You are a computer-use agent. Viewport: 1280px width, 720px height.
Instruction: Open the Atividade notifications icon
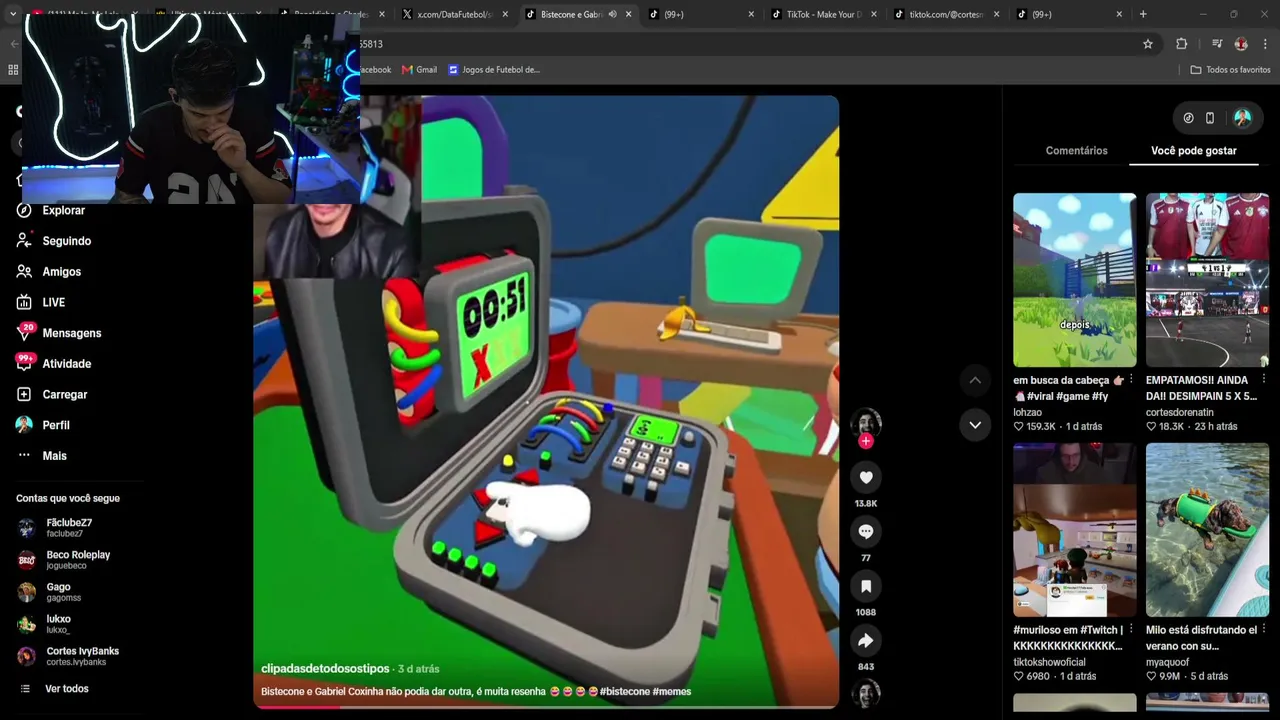point(24,363)
